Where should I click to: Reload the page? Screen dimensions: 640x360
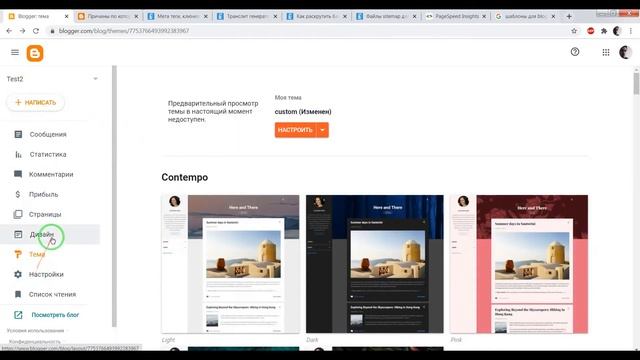click(x=36, y=31)
